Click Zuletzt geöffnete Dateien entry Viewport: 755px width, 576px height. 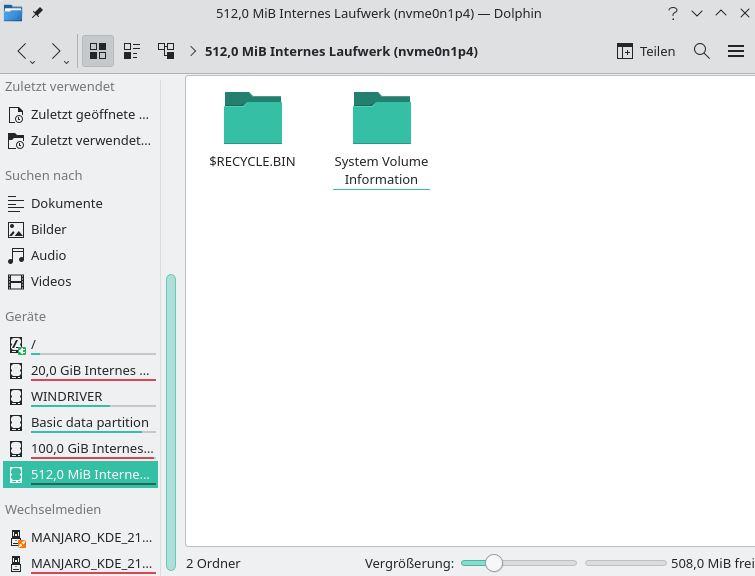(x=89, y=114)
